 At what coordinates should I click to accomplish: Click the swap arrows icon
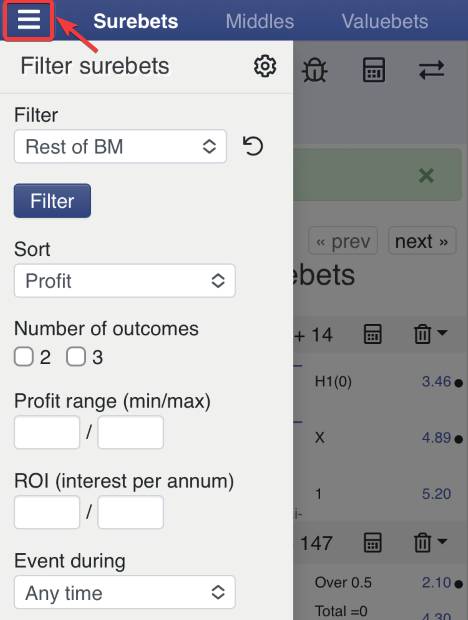click(432, 70)
